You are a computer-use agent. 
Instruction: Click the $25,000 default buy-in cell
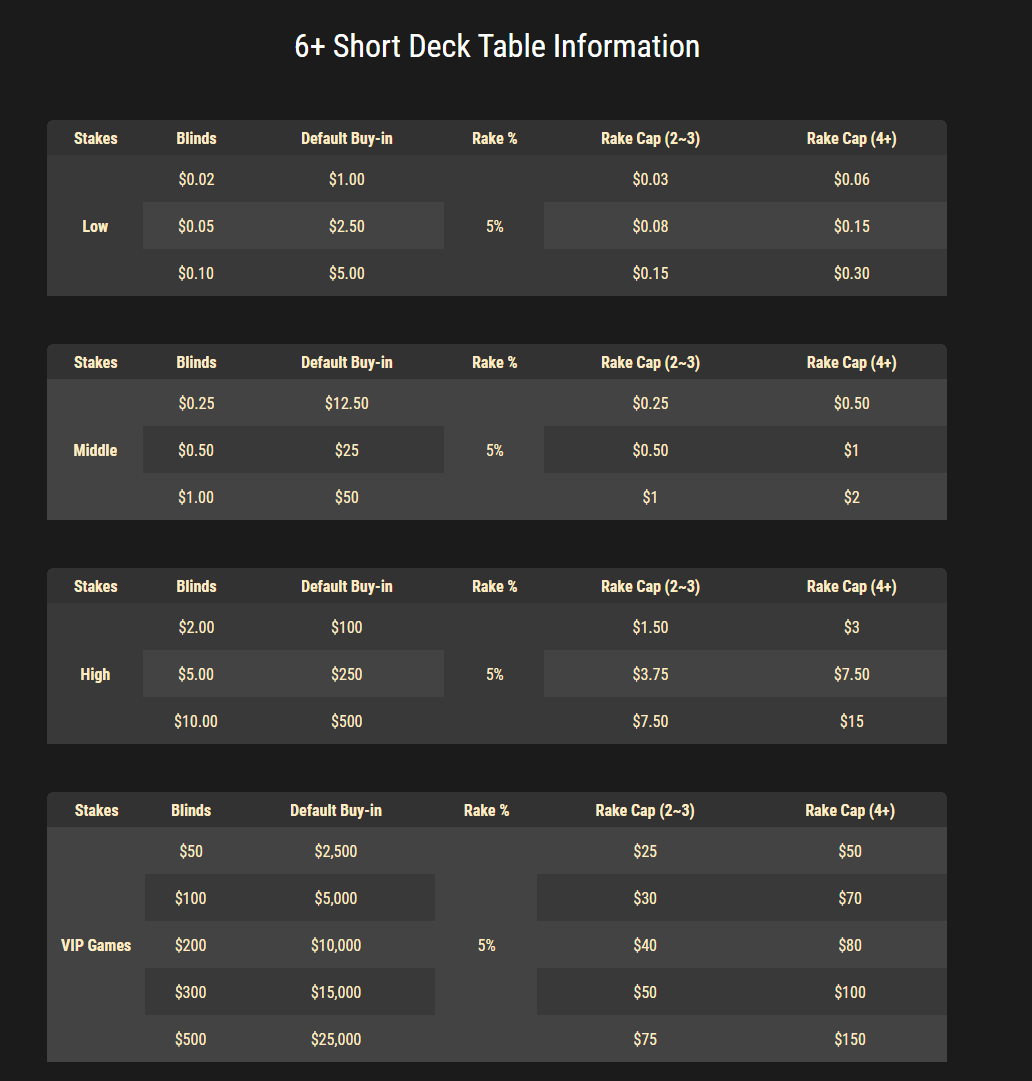tap(336, 1039)
